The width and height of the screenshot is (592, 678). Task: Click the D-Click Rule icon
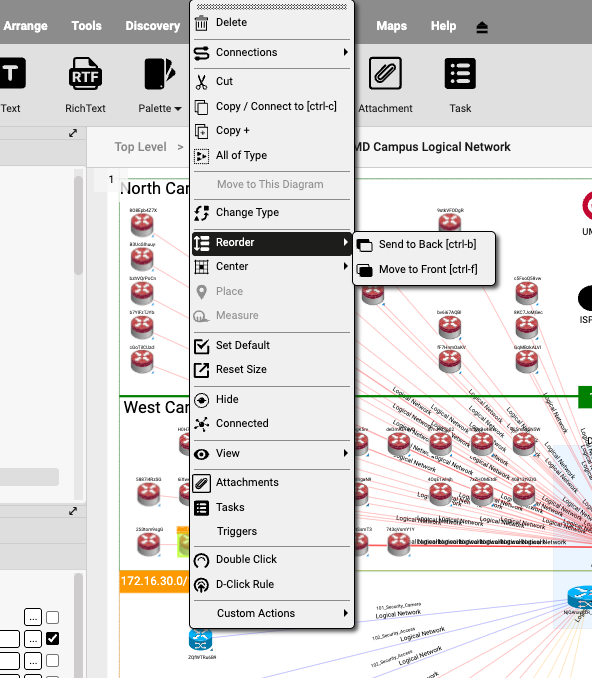[x=201, y=585]
